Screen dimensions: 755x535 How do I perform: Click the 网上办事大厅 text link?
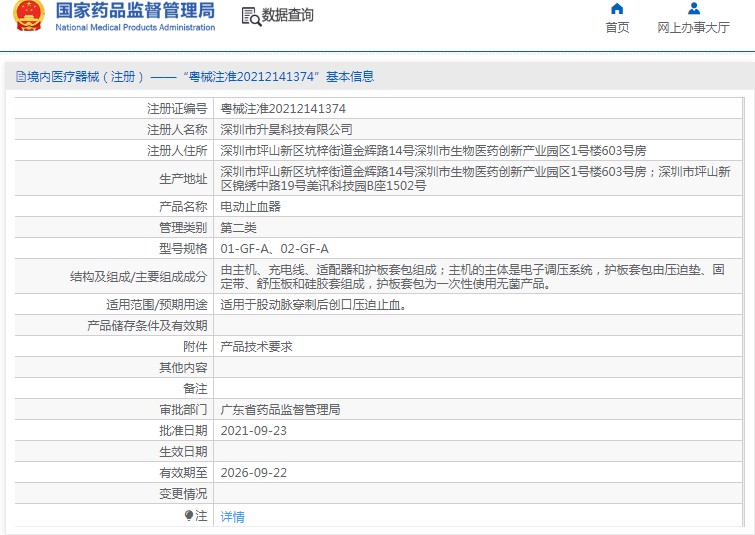click(x=693, y=27)
